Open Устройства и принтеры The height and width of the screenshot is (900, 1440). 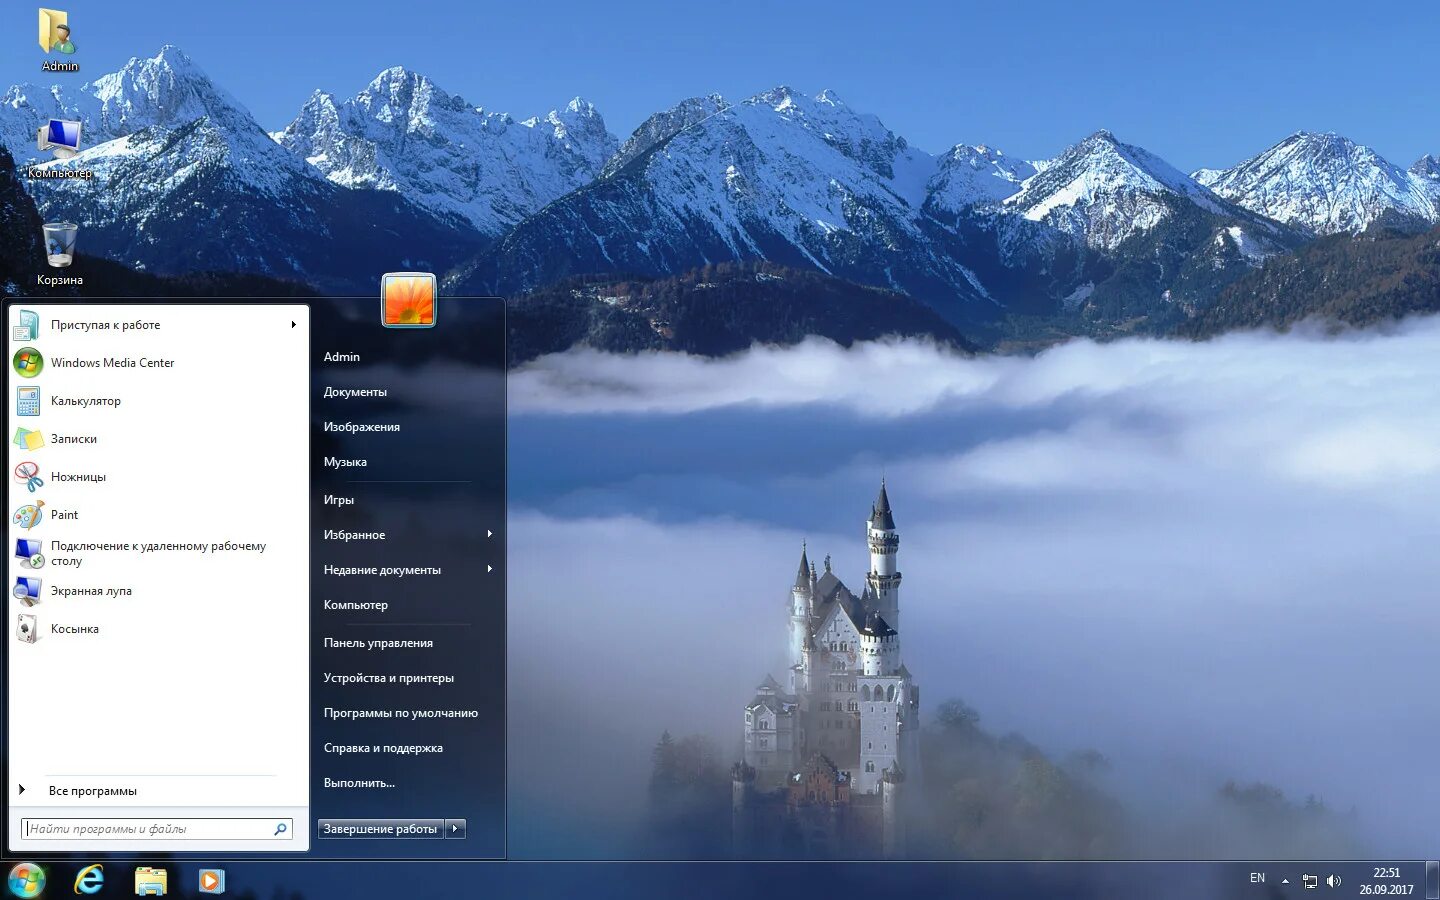(389, 678)
